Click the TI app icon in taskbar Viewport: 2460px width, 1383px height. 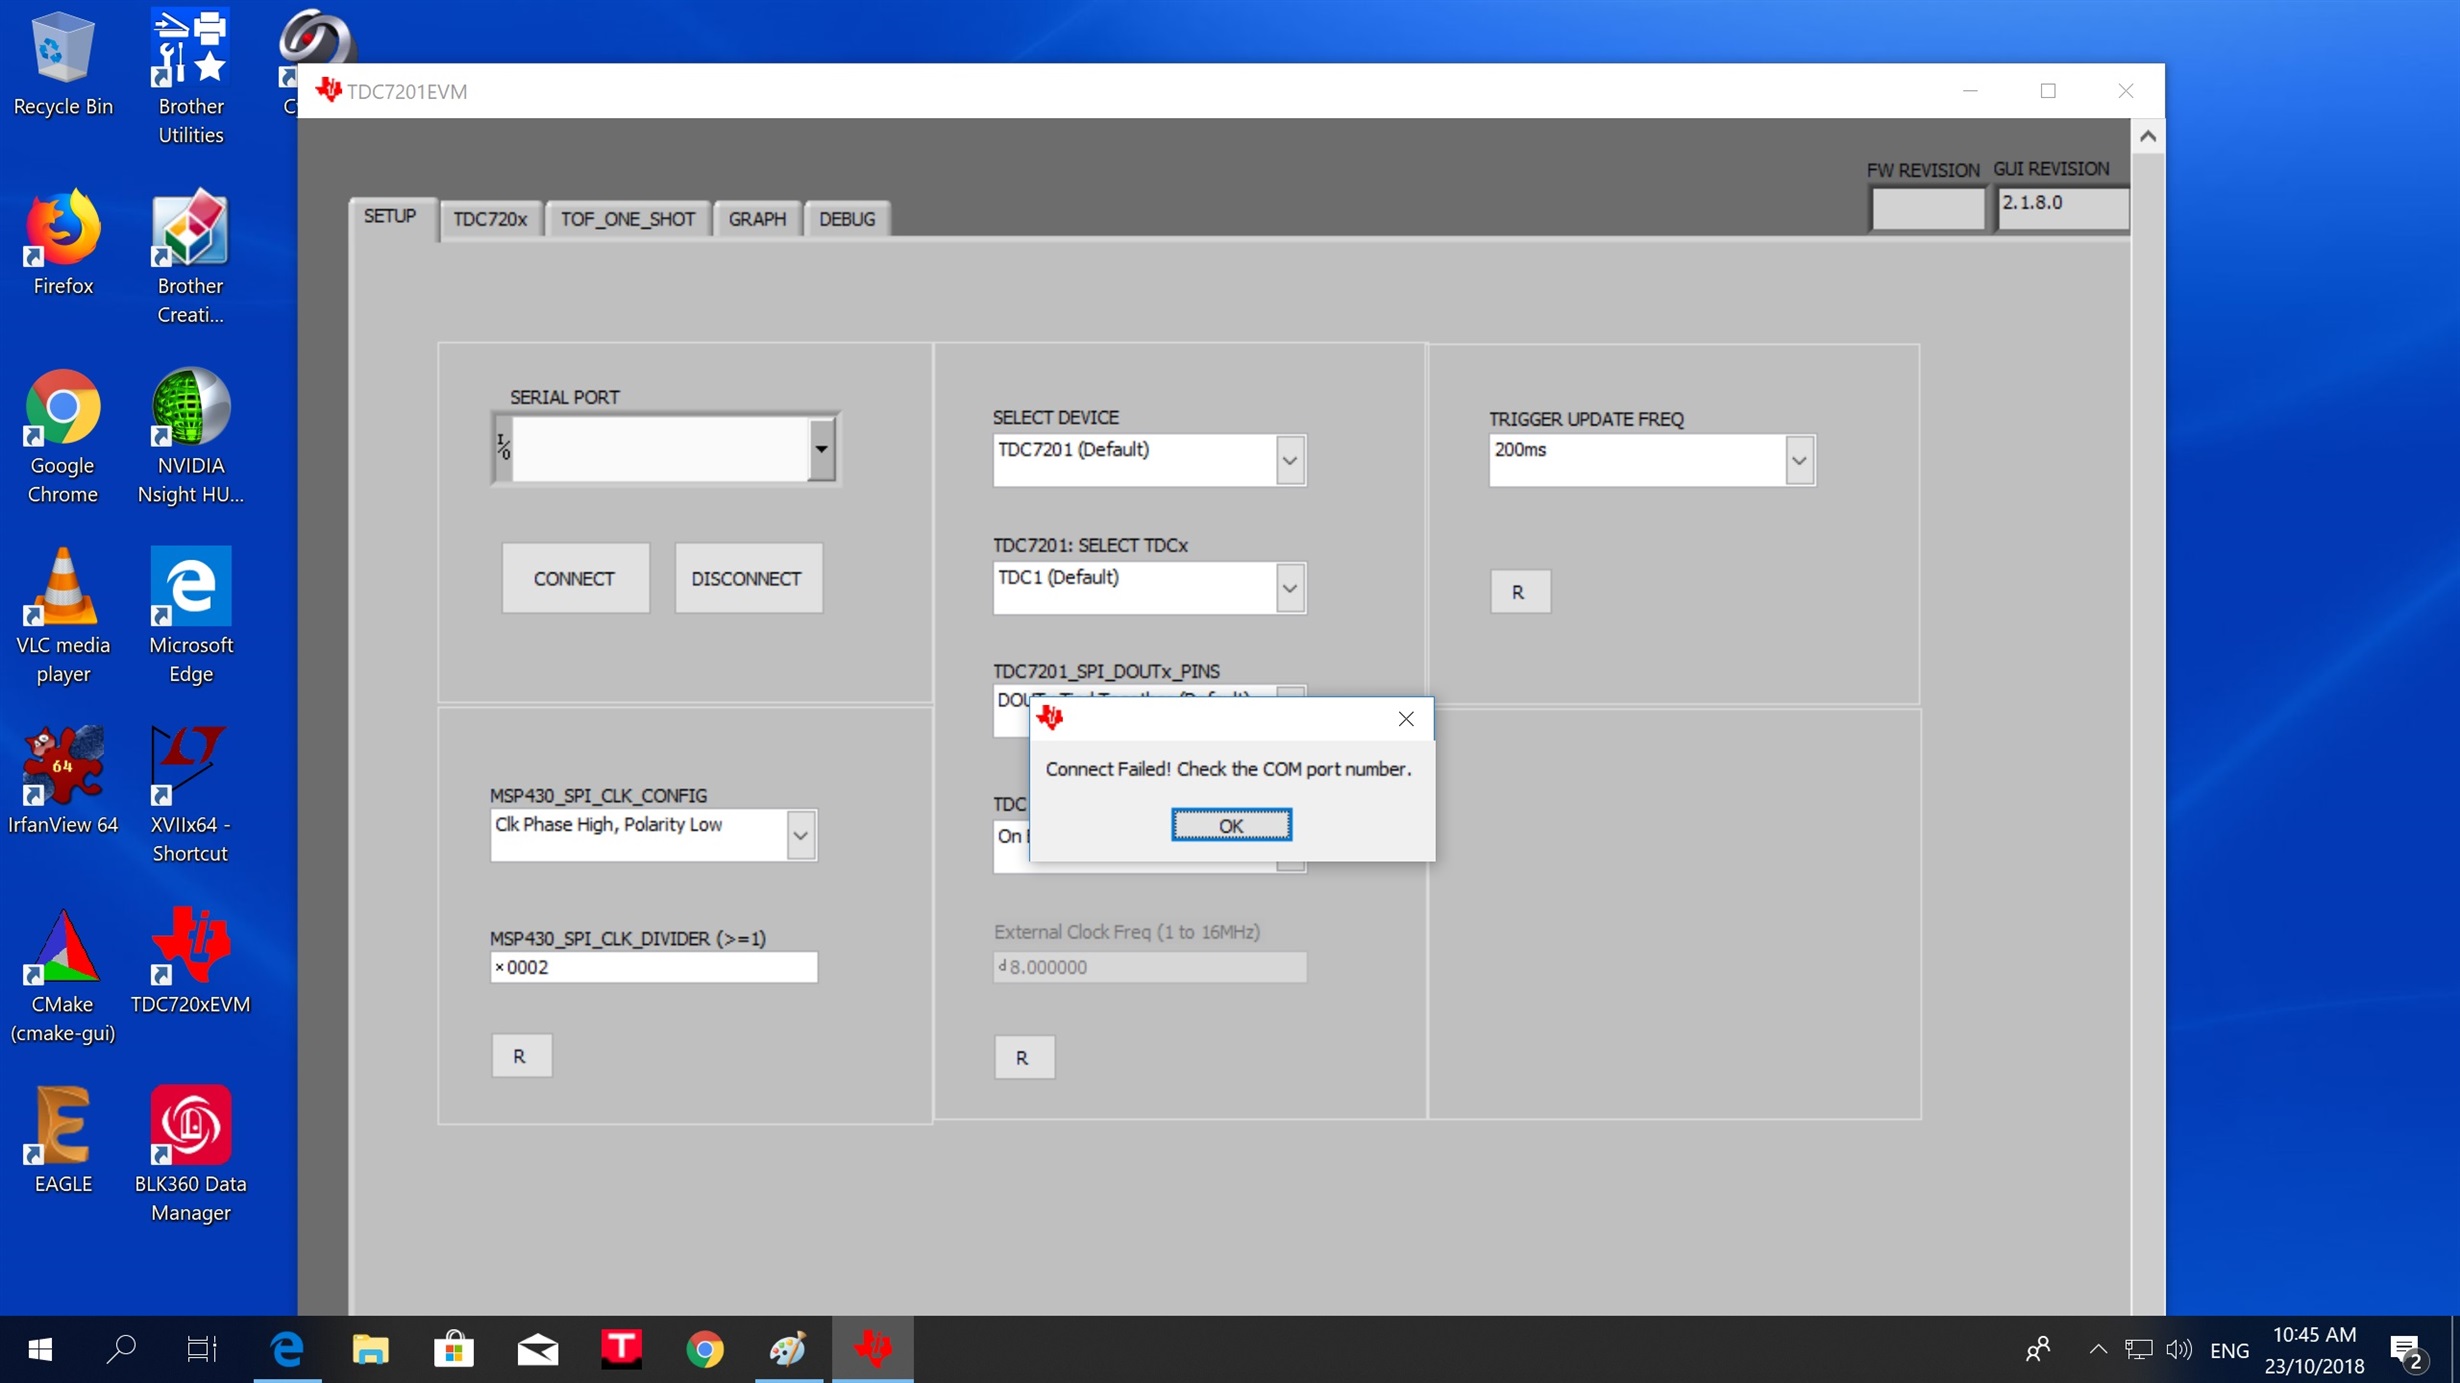pos(872,1349)
